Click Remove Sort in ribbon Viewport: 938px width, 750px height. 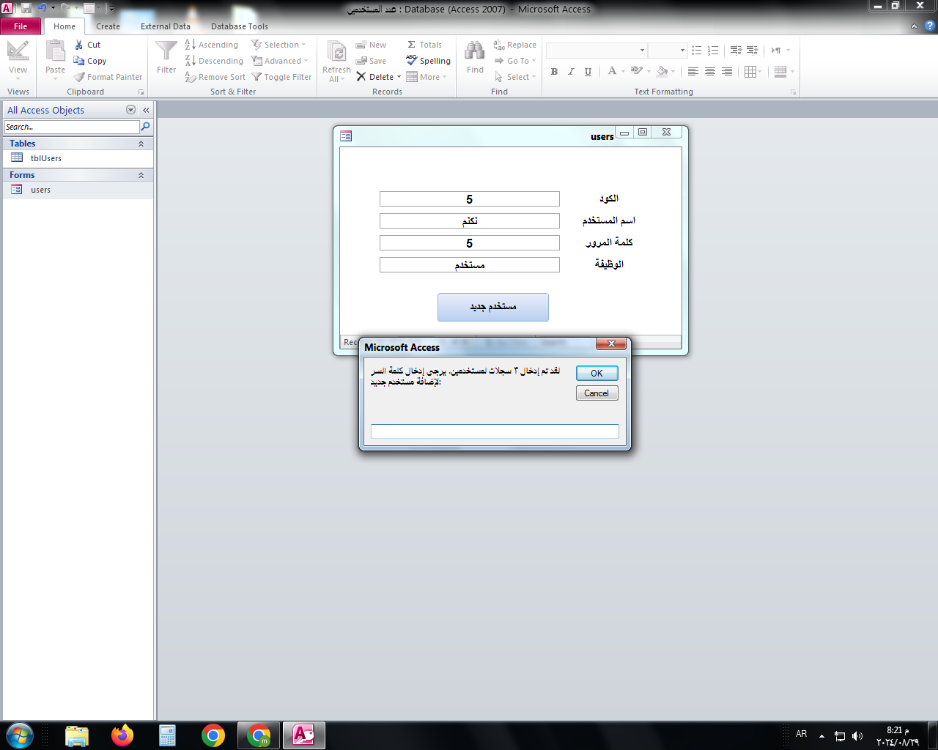(x=215, y=77)
